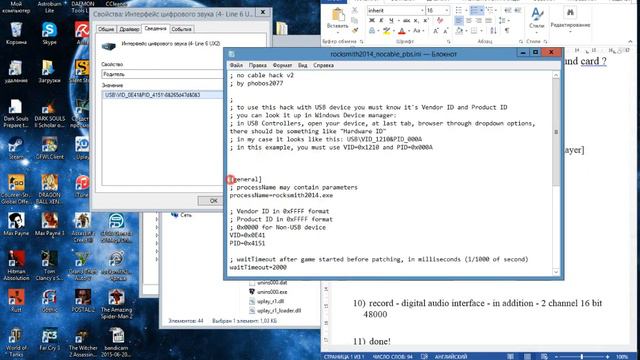Click the Format Painter brush icon
Viewport: 640px width, 360px height.
pos(355,30)
